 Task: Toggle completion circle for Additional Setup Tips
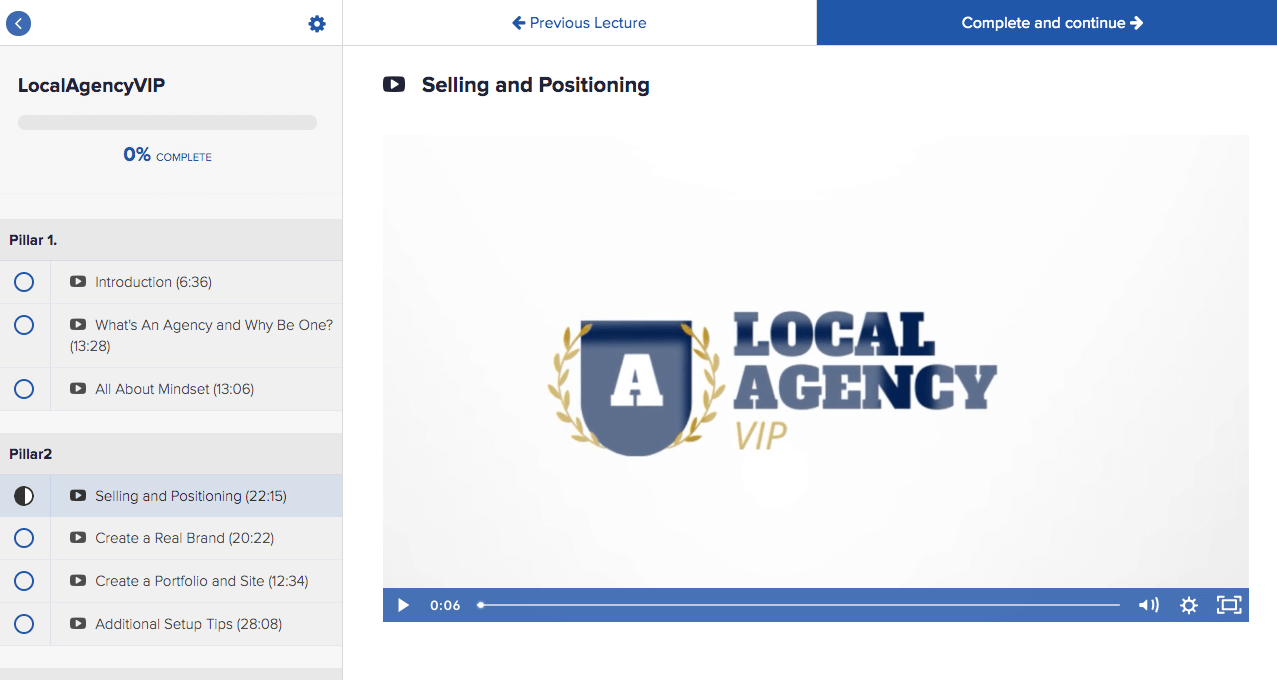(24, 624)
